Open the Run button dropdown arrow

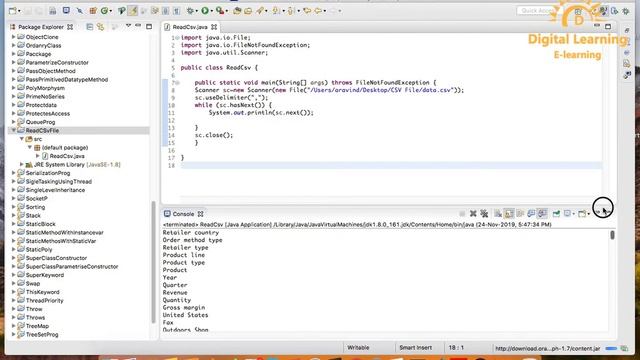pos(211,11)
